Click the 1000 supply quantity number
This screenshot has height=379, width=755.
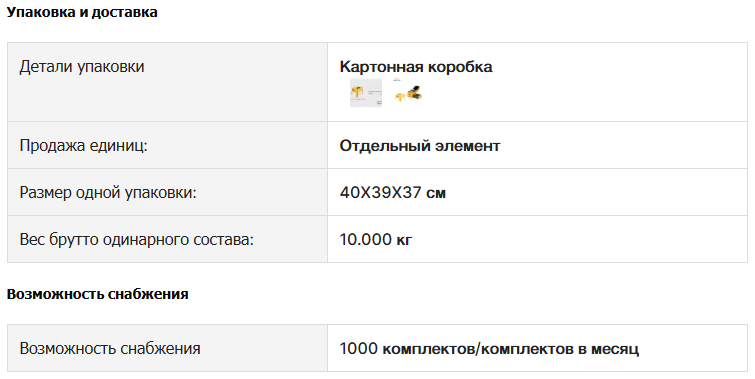click(x=358, y=349)
